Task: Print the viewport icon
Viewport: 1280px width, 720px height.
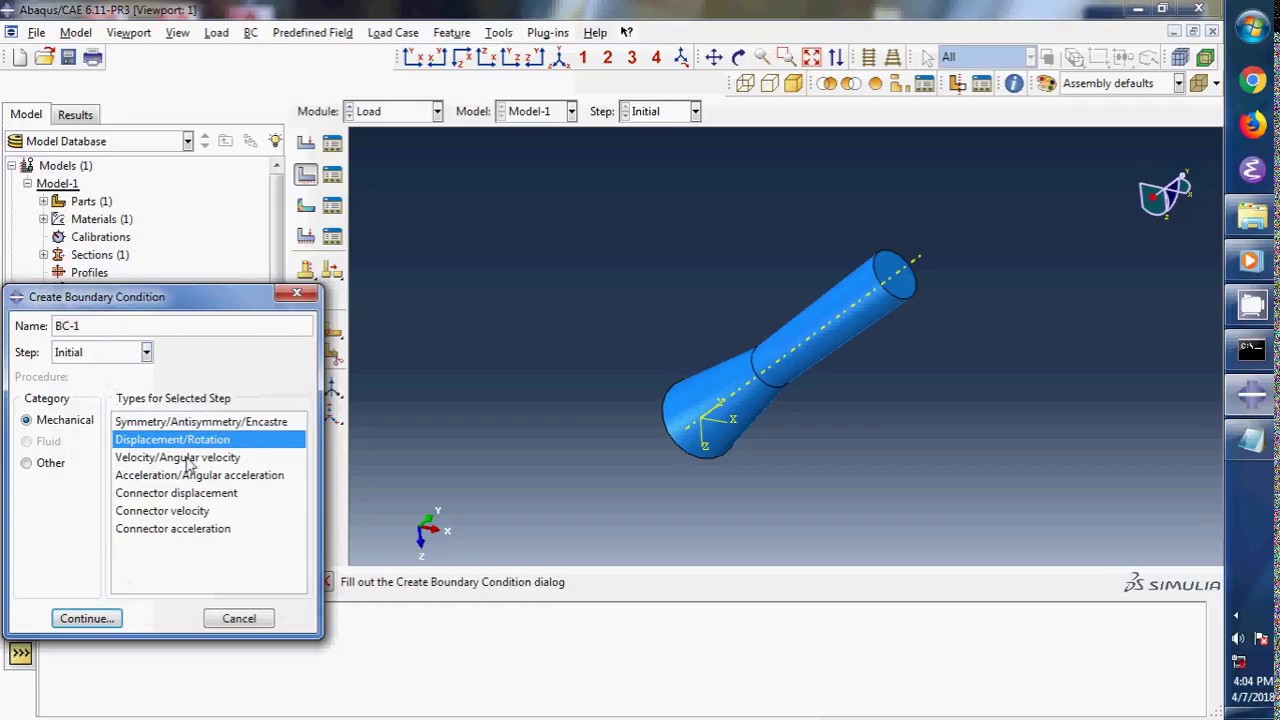Action: click(x=93, y=58)
